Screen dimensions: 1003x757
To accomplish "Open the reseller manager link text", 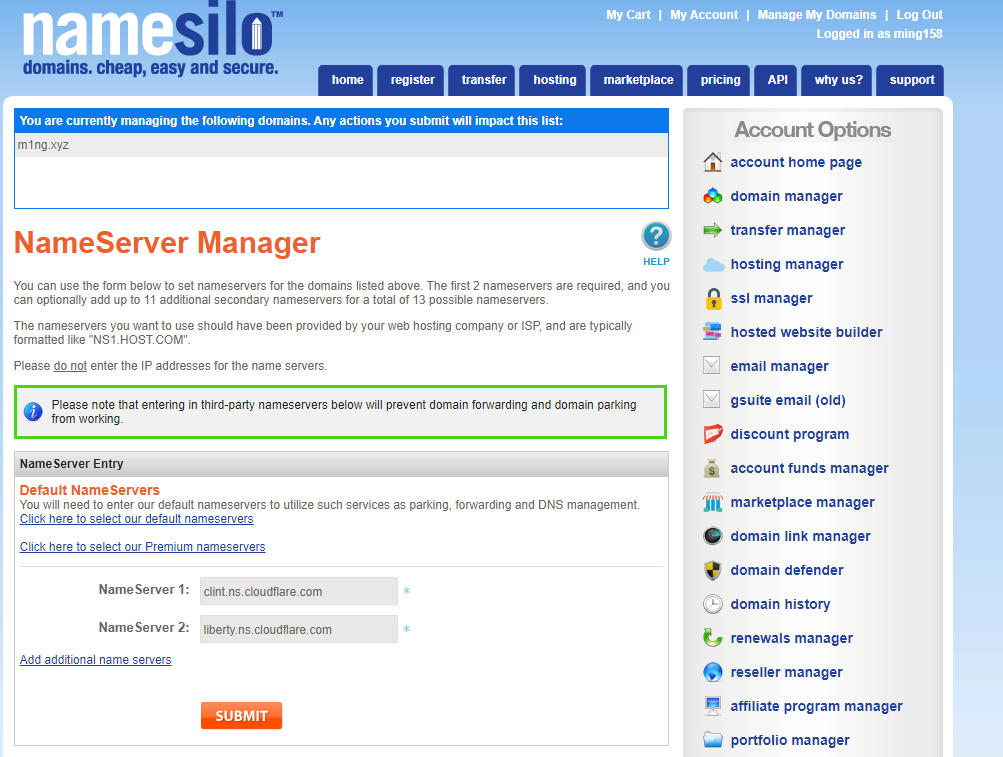I will point(786,672).
